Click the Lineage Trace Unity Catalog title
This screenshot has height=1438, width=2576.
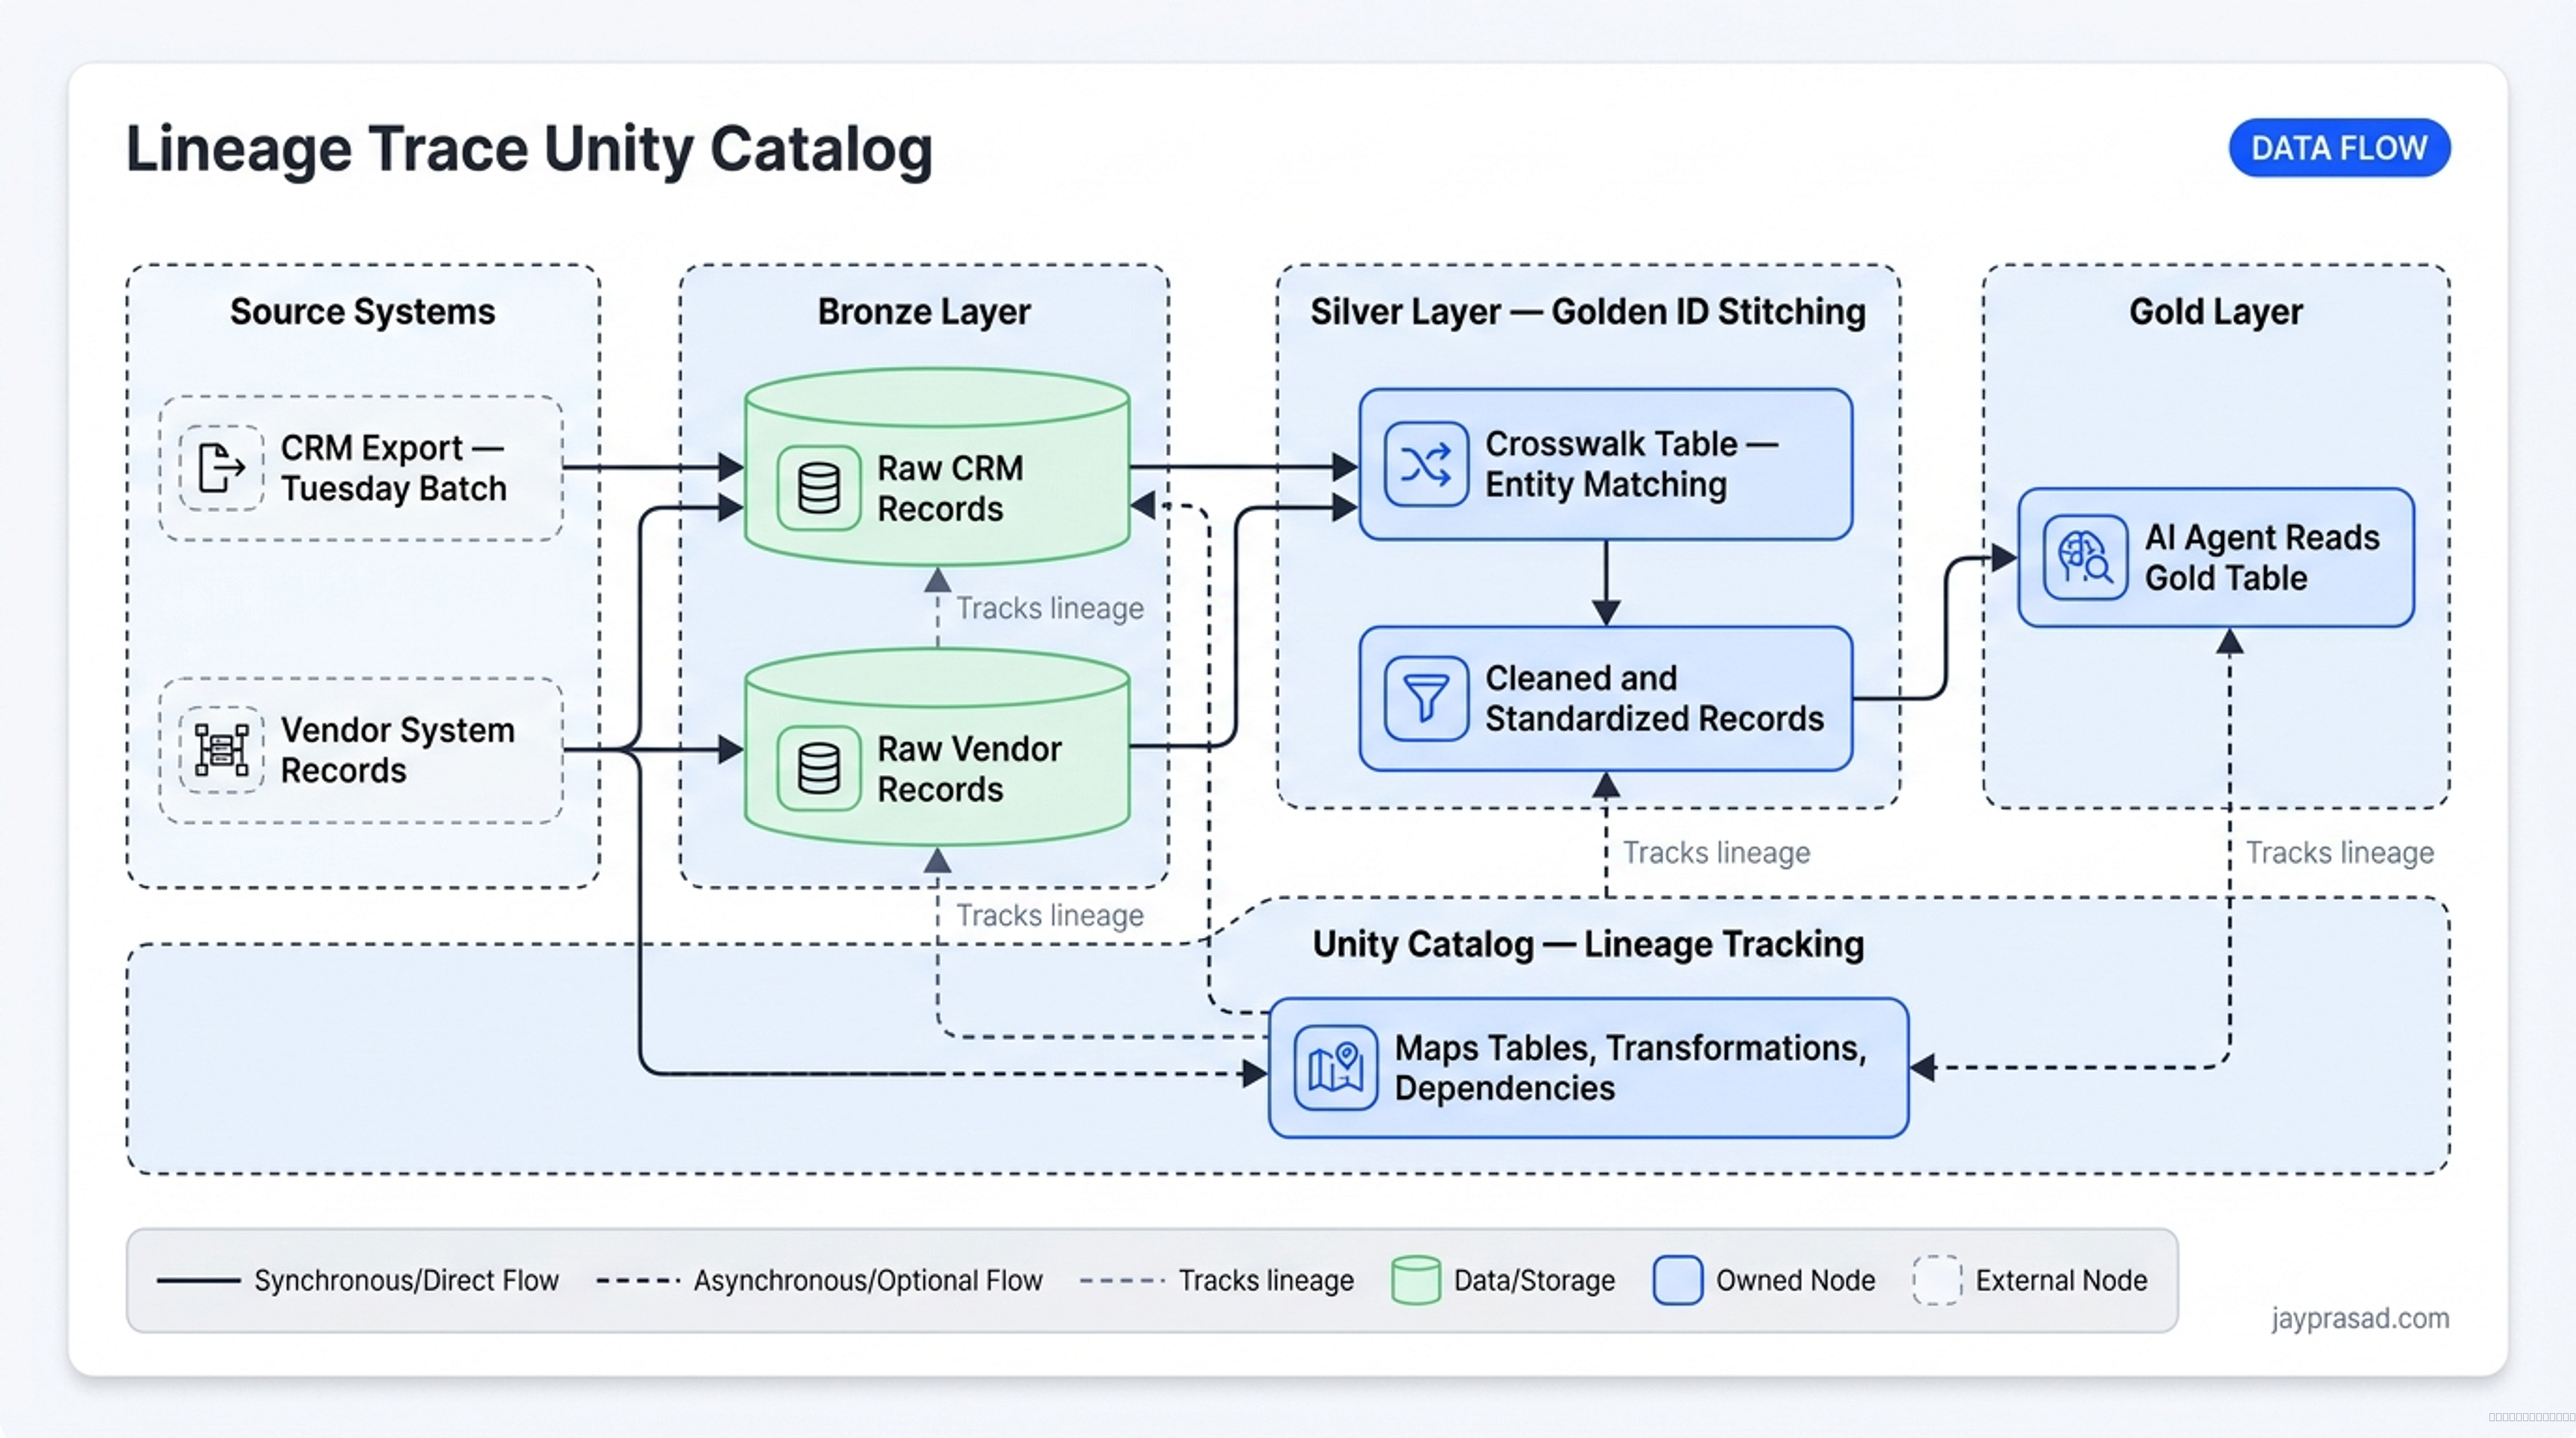(529, 149)
